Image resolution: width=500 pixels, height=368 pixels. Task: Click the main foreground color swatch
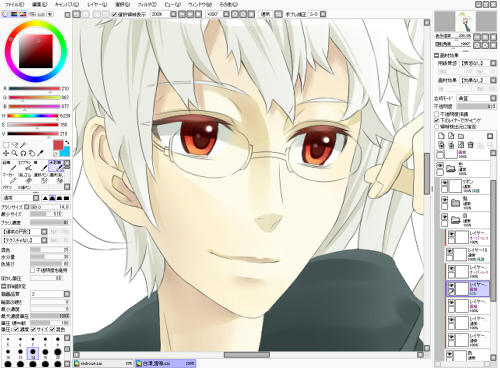click(x=58, y=145)
